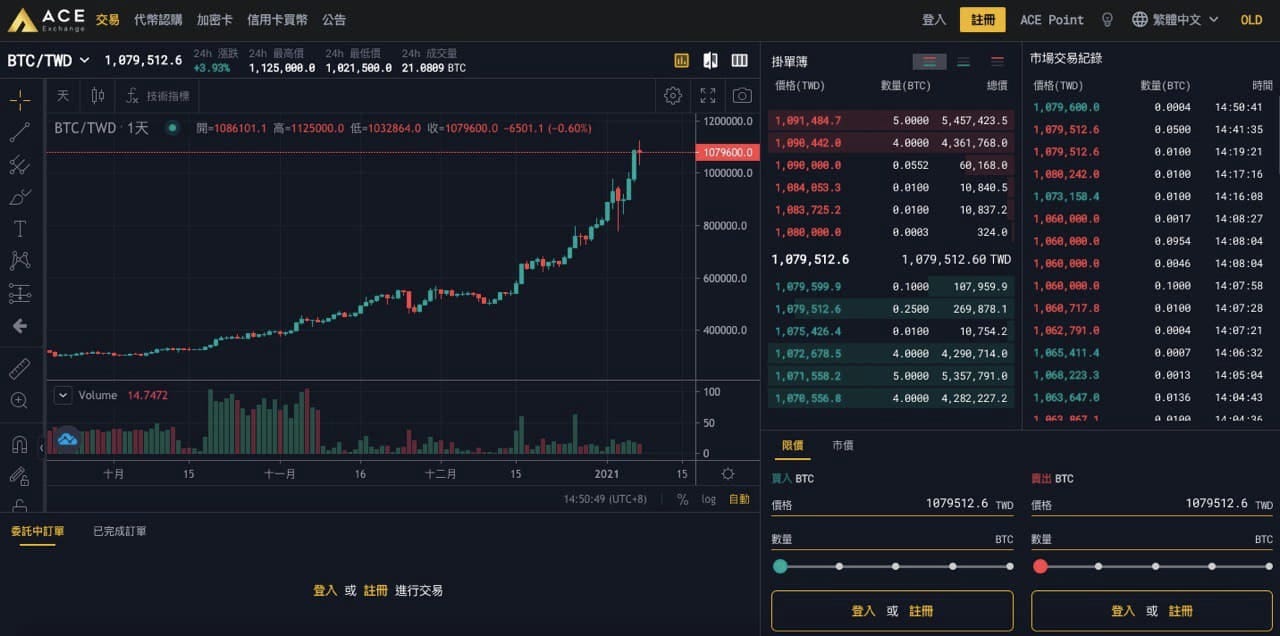The image size is (1280, 636).
Task: Click the lightbulb theme icon
Action: (x=1107, y=20)
